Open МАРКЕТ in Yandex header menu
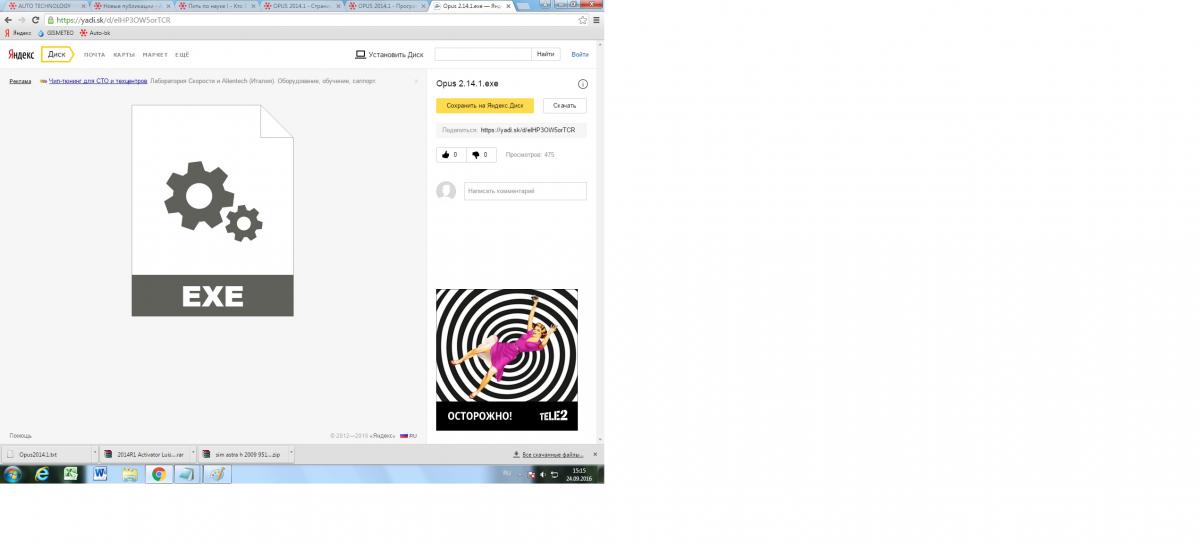This screenshot has height=544, width=1200. coord(155,55)
